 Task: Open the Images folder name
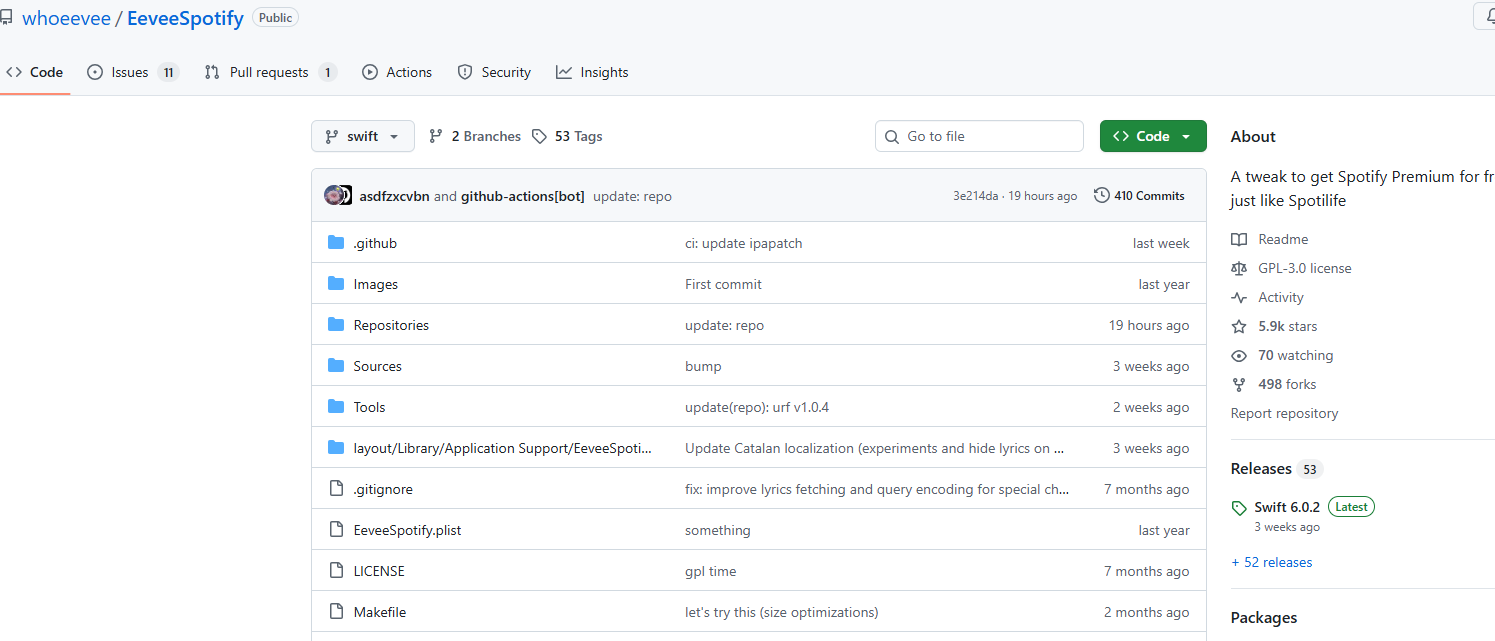[375, 284]
